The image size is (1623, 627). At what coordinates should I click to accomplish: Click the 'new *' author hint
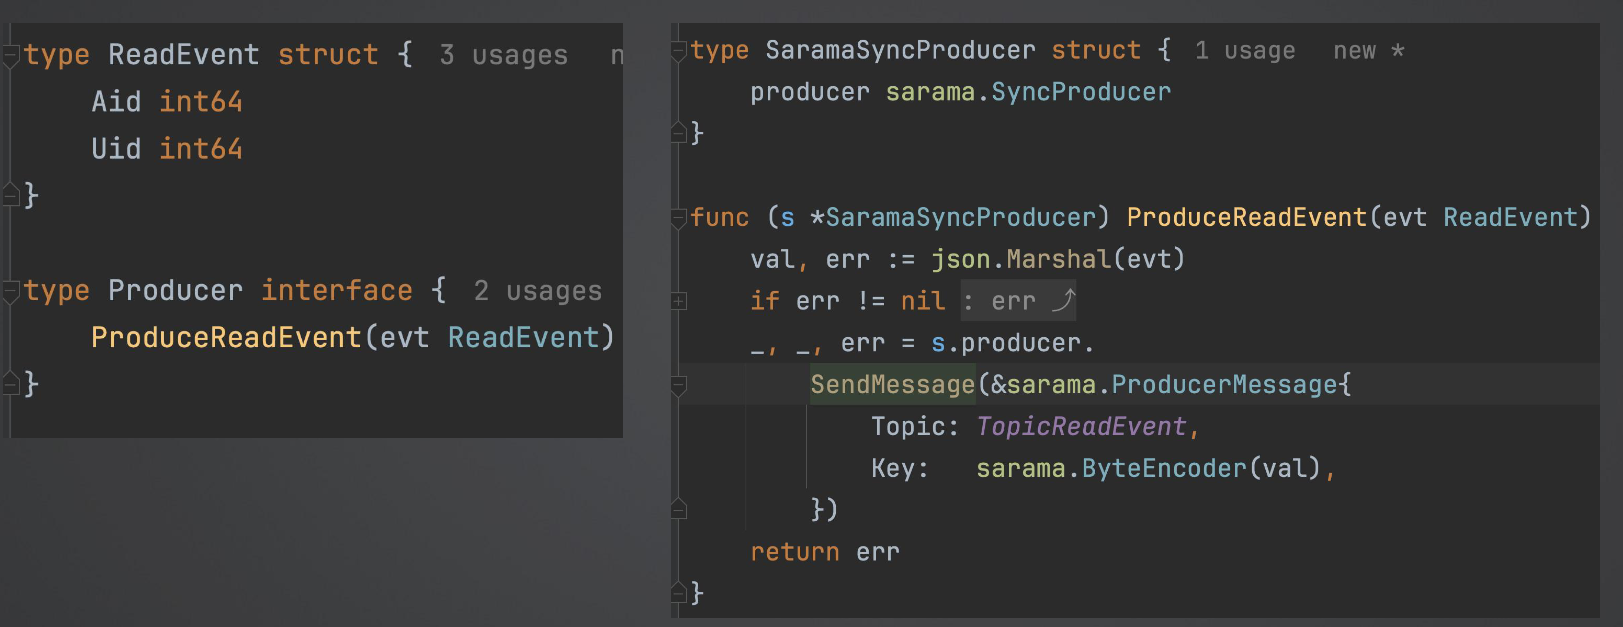coord(1369,51)
